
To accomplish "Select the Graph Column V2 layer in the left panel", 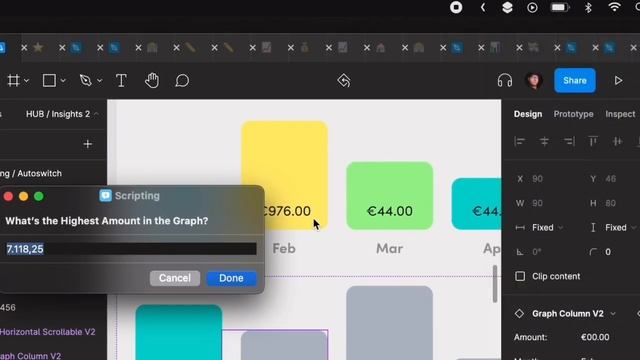I will click(31, 356).
